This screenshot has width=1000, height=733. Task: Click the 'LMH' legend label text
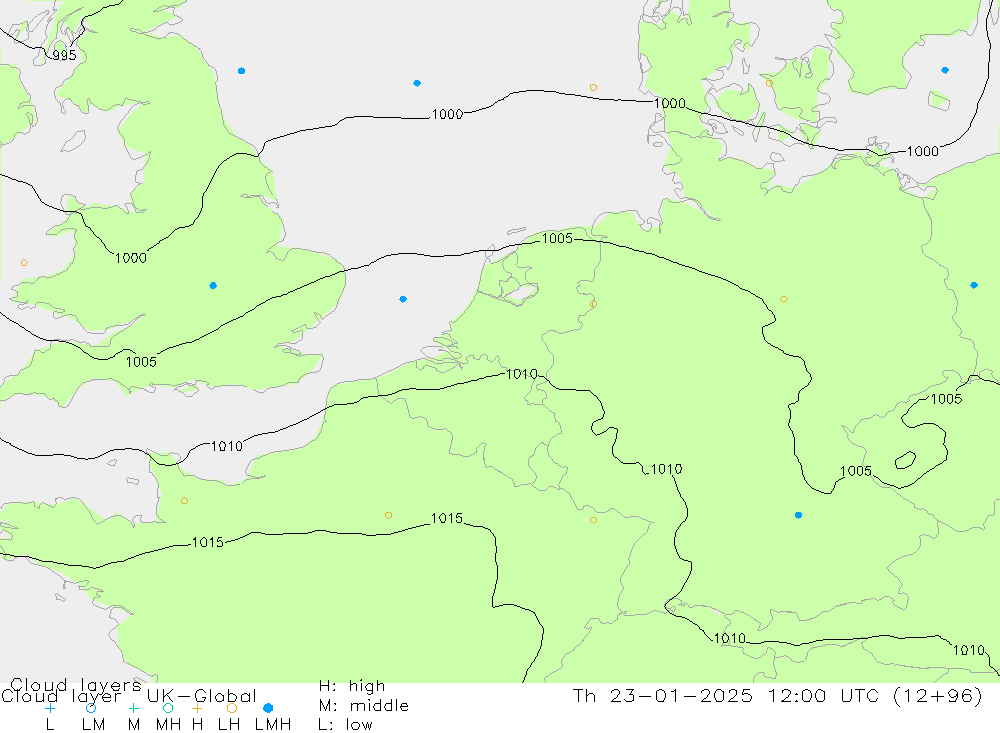pyautogui.click(x=273, y=725)
